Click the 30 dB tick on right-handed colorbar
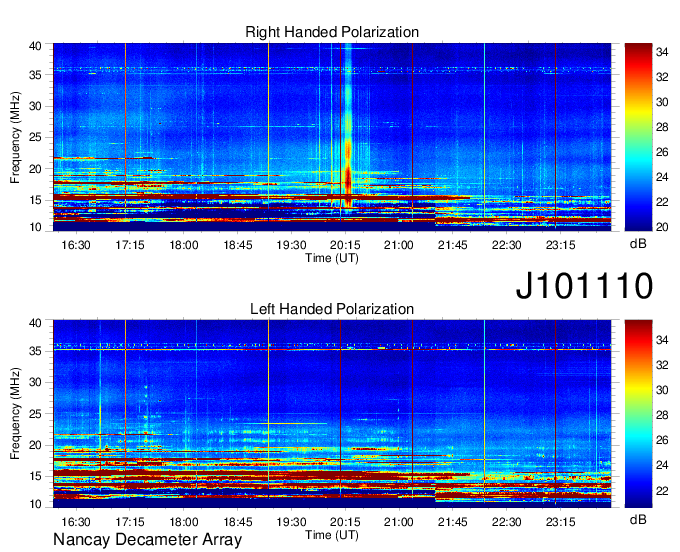The height and width of the screenshot is (552, 680). (x=662, y=102)
